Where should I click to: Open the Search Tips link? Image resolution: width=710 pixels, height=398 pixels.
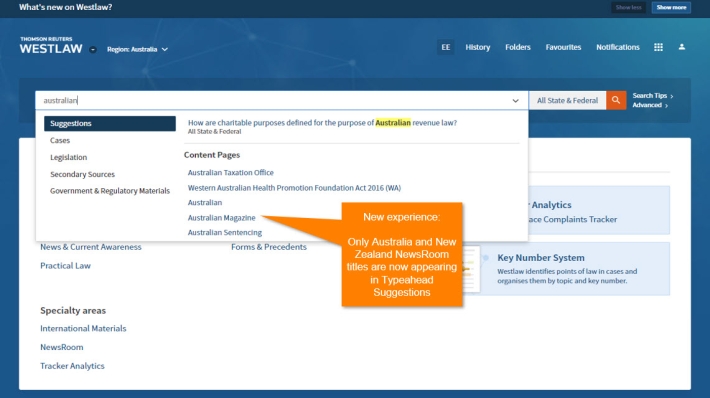coord(652,96)
